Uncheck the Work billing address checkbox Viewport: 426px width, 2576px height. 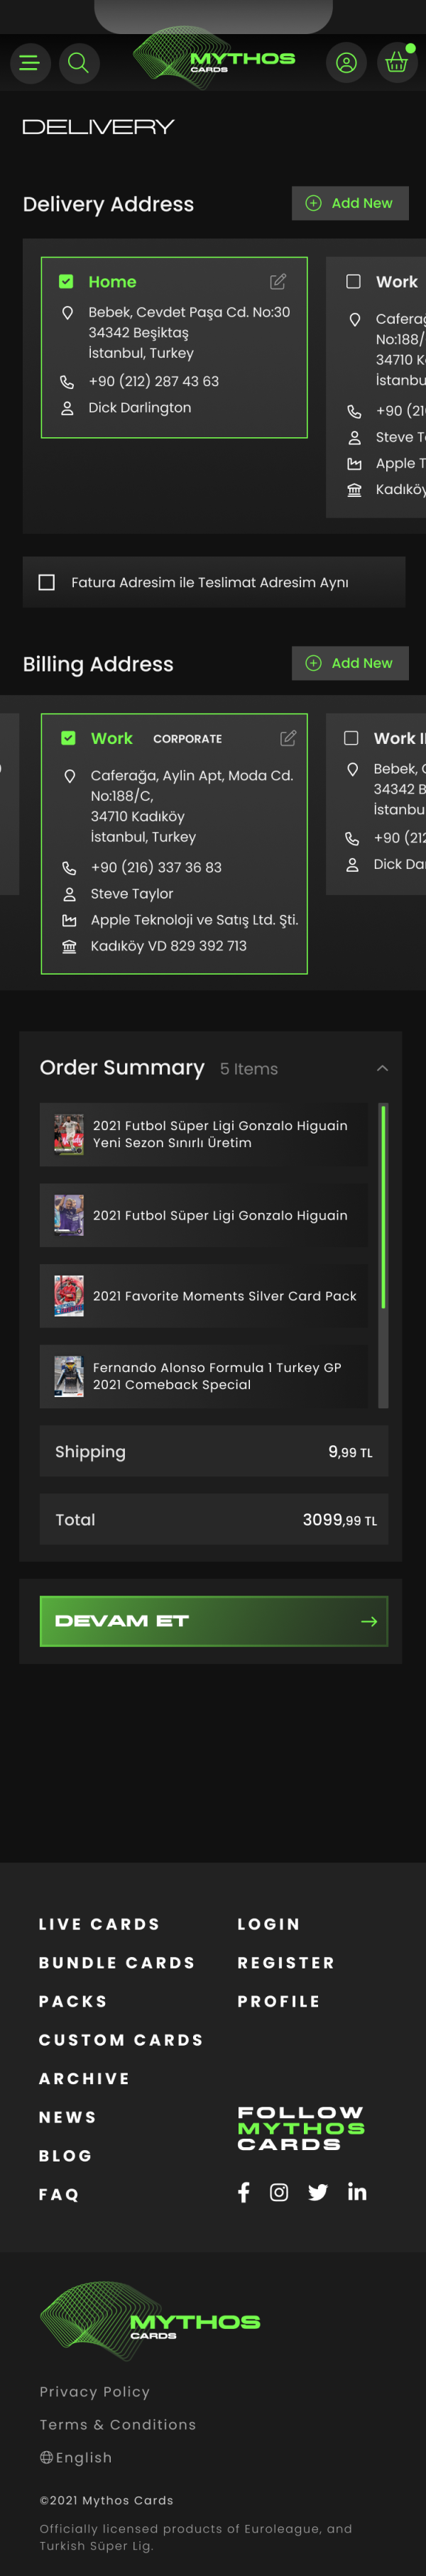pos(68,738)
